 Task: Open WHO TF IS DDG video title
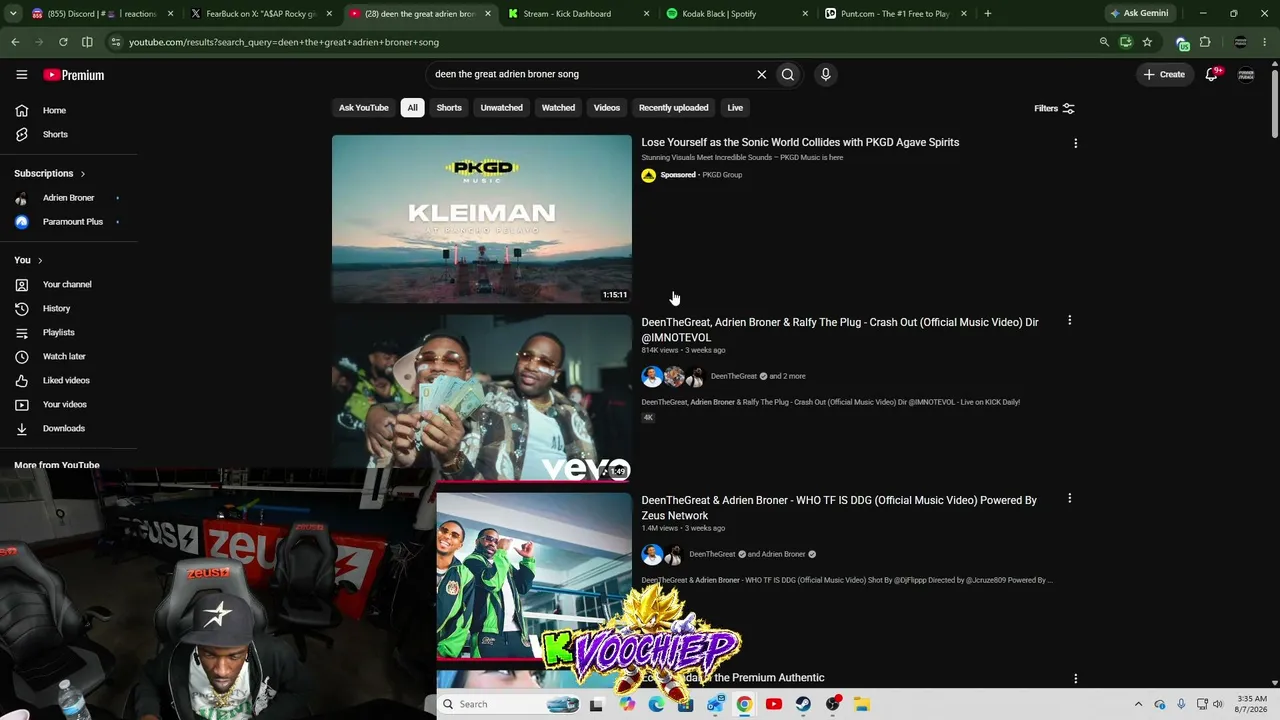(x=839, y=508)
